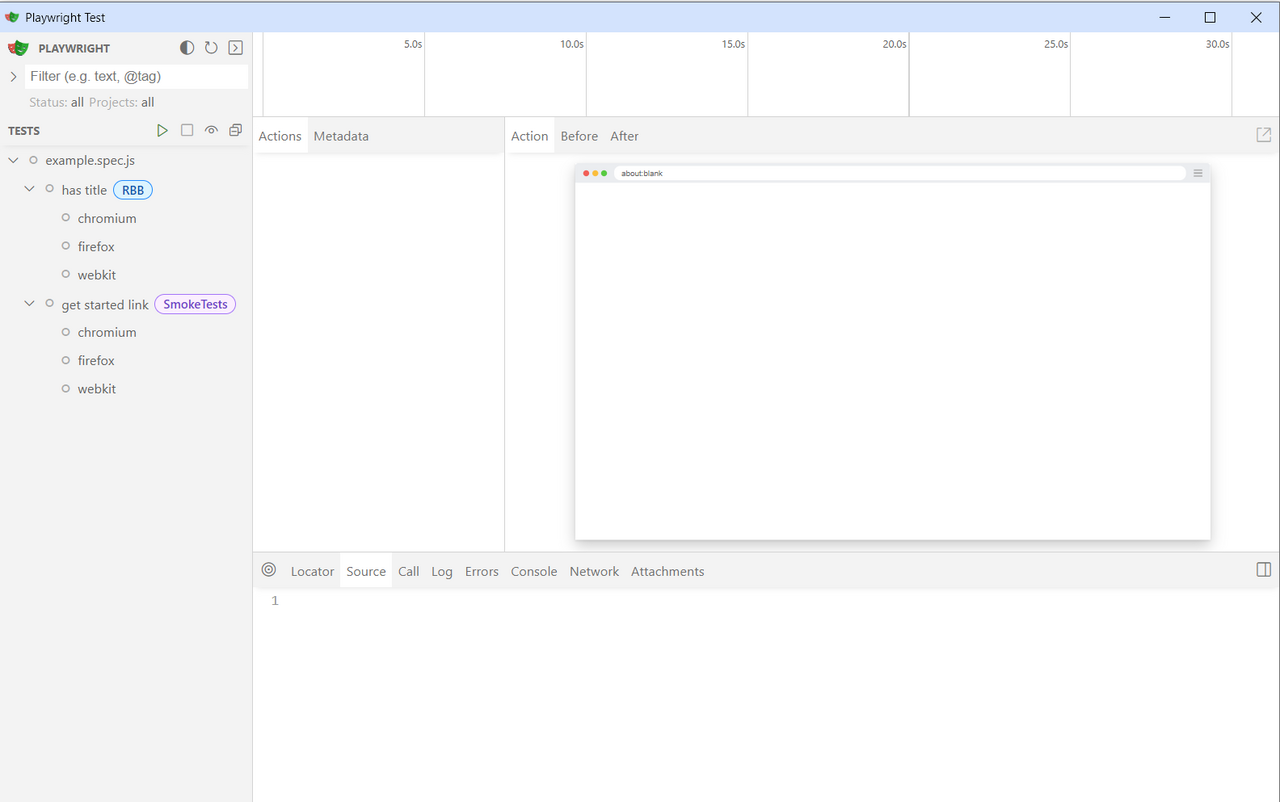The height and width of the screenshot is (802, 1280).
Task: Switch to the Metadata tab
Action: coord(341,136)
